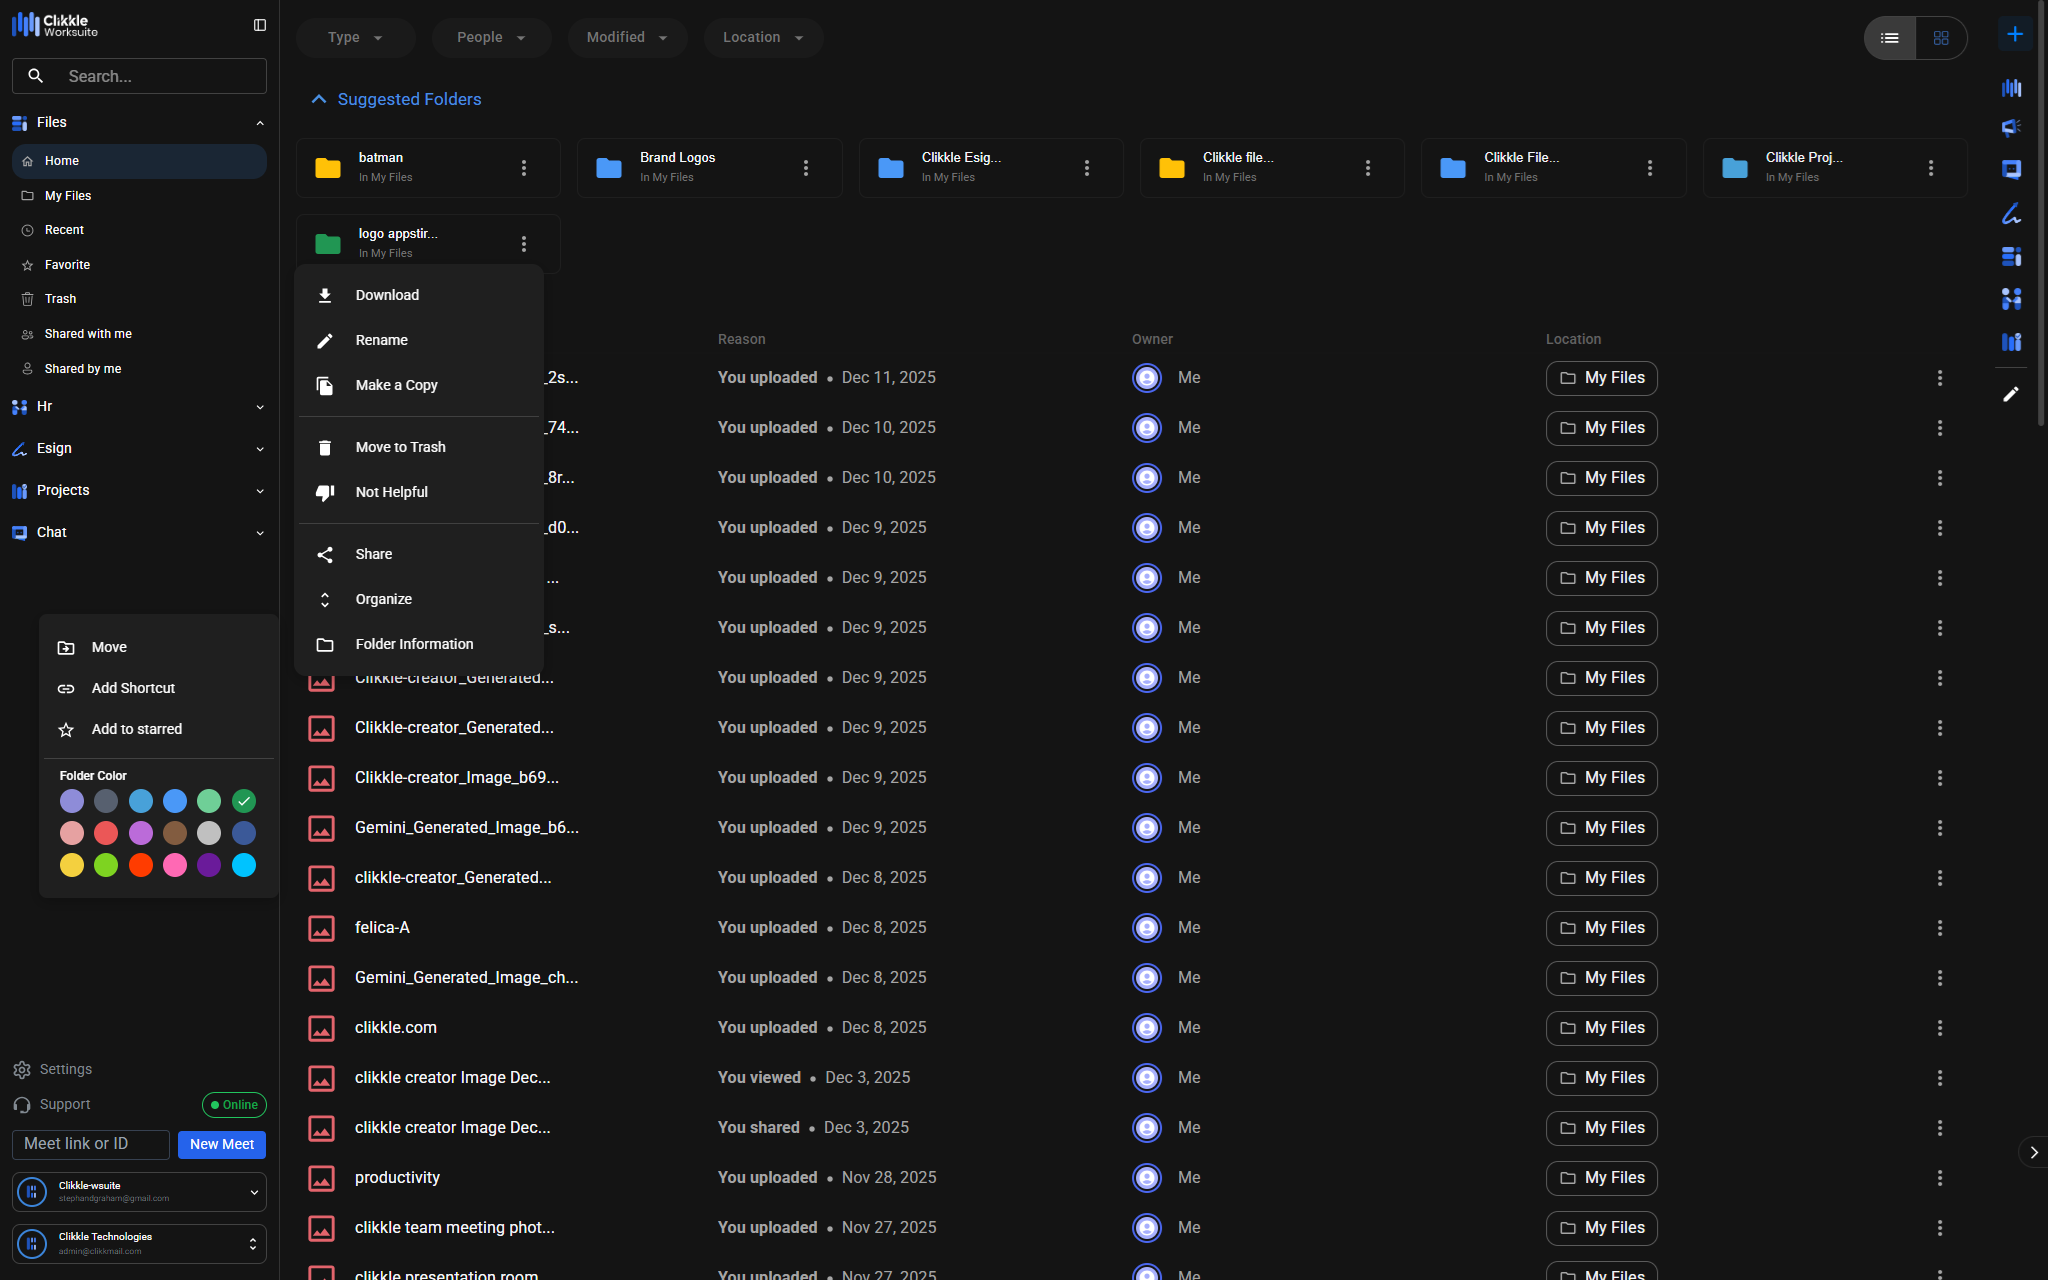This screenshot has height=1280, width=2048.
Task: Collapse the Suggested Folders section
Action: tap(319, 99)
